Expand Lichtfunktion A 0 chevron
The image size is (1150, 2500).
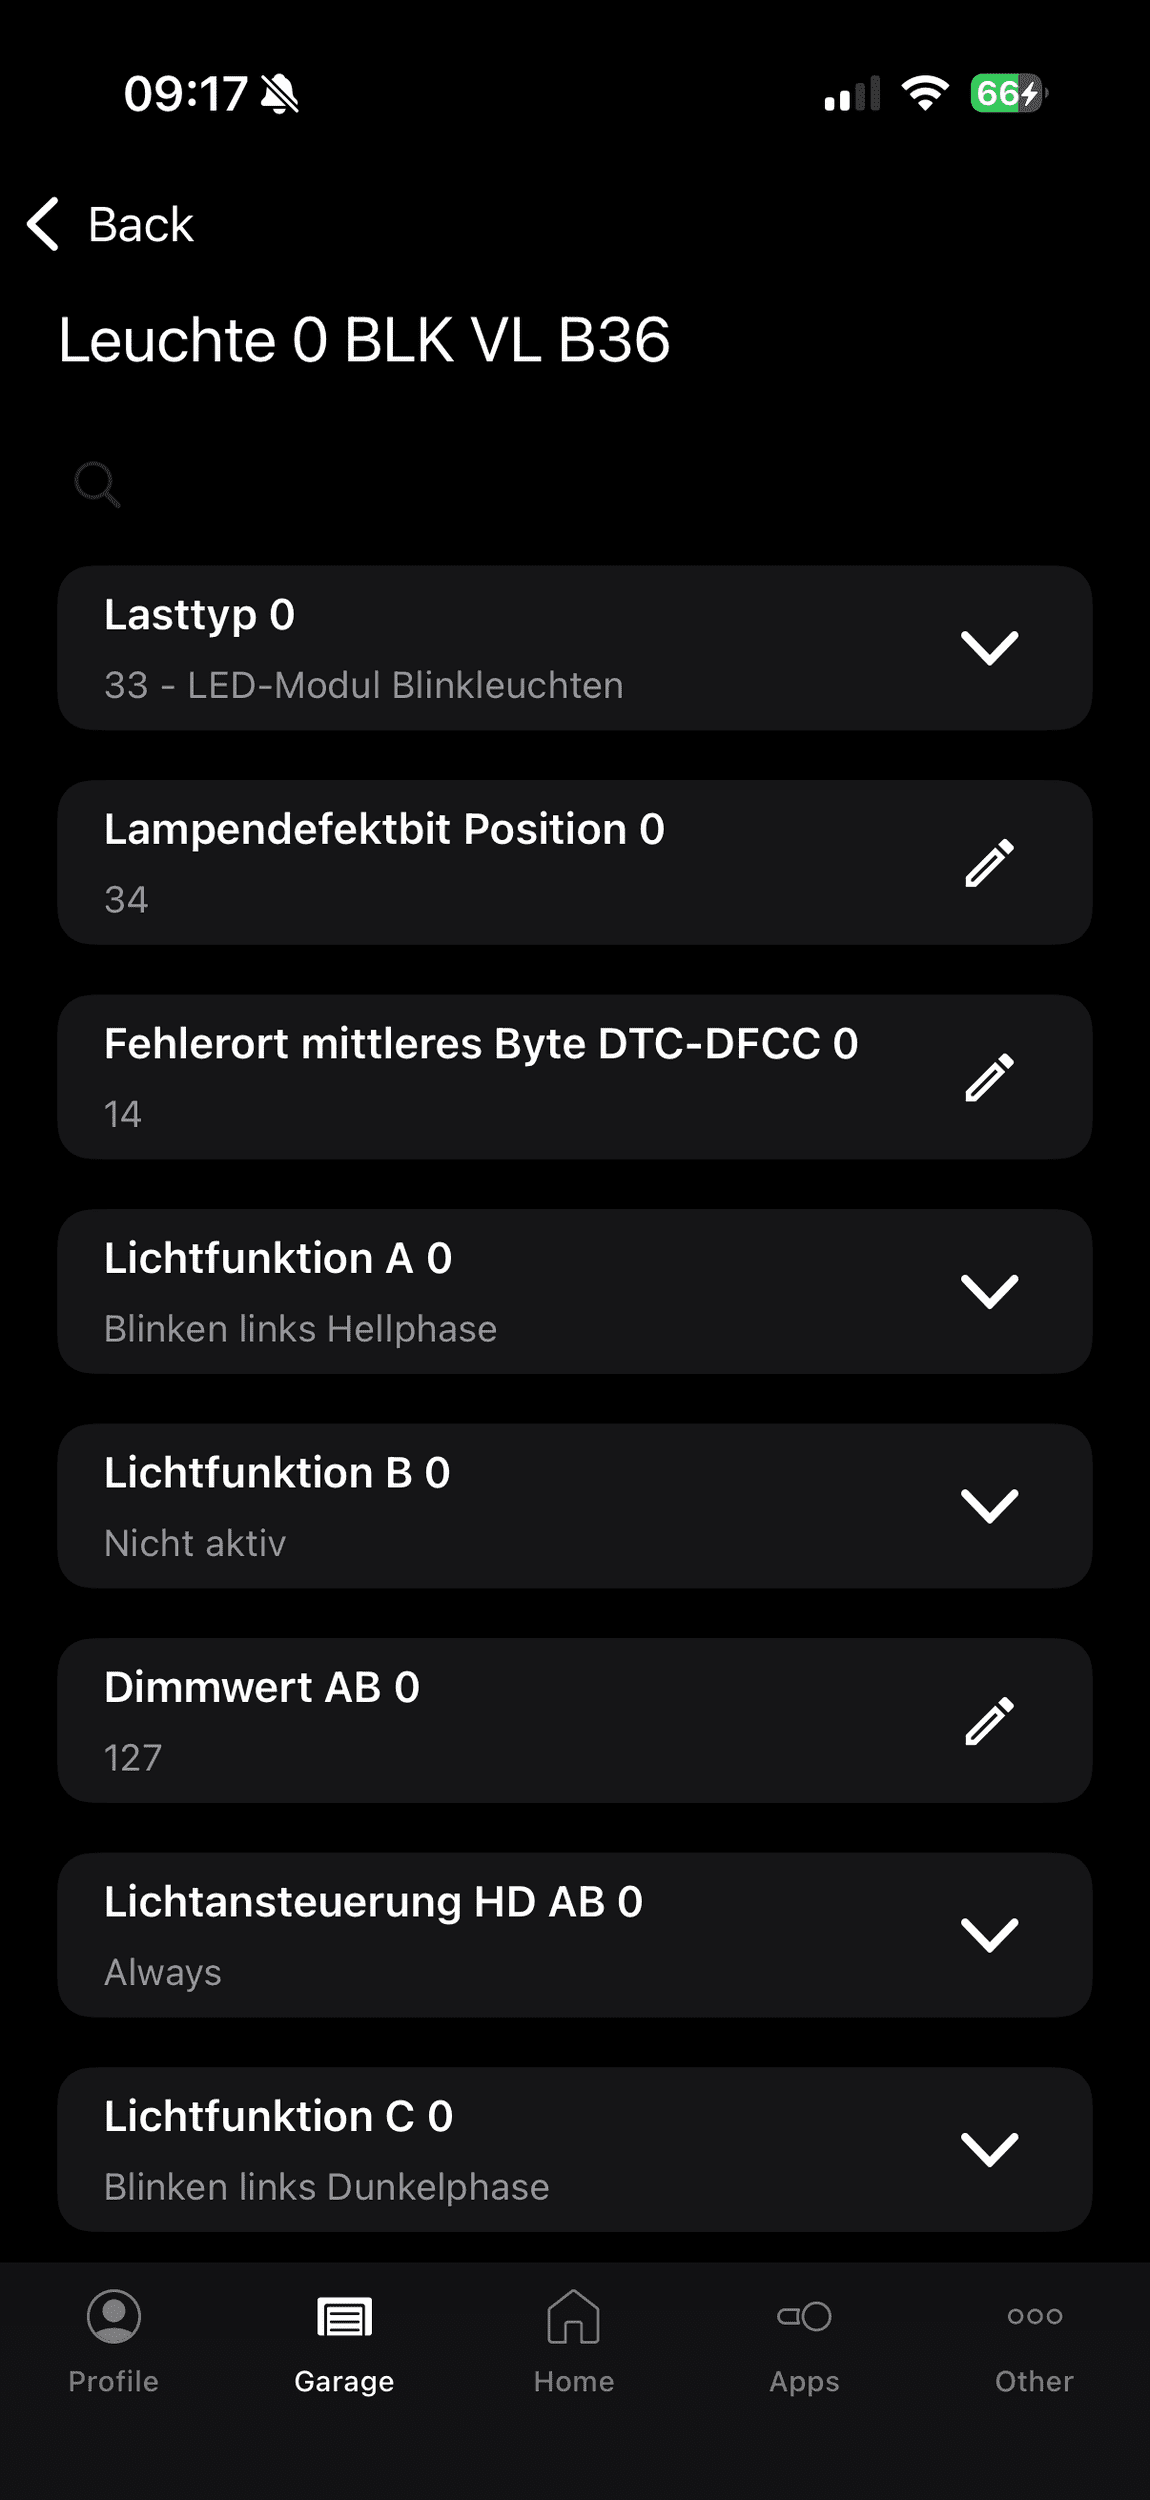pyautogui.click(x=989, y=1292)
